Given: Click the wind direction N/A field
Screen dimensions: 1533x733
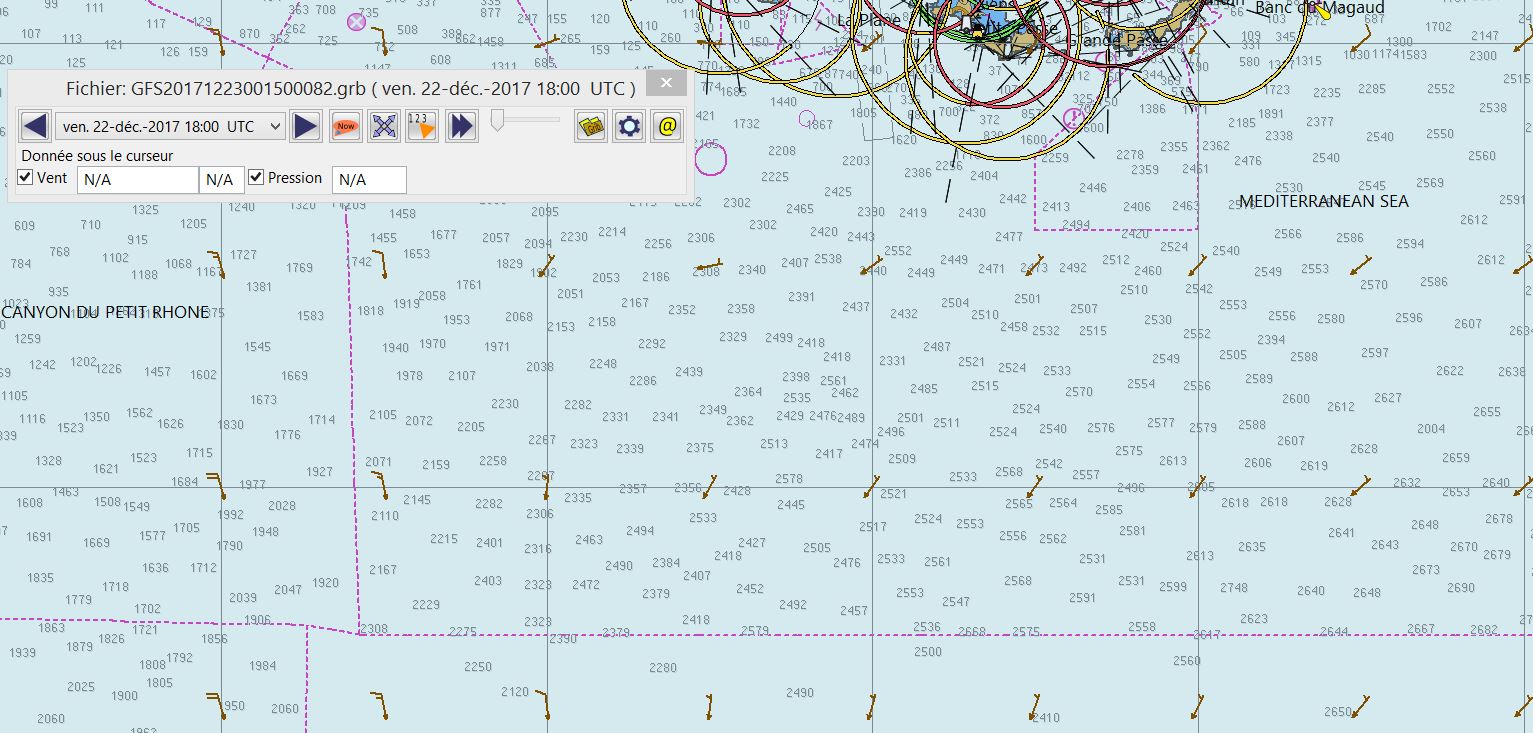Looking at the screenshot, I should click(221, 180).
